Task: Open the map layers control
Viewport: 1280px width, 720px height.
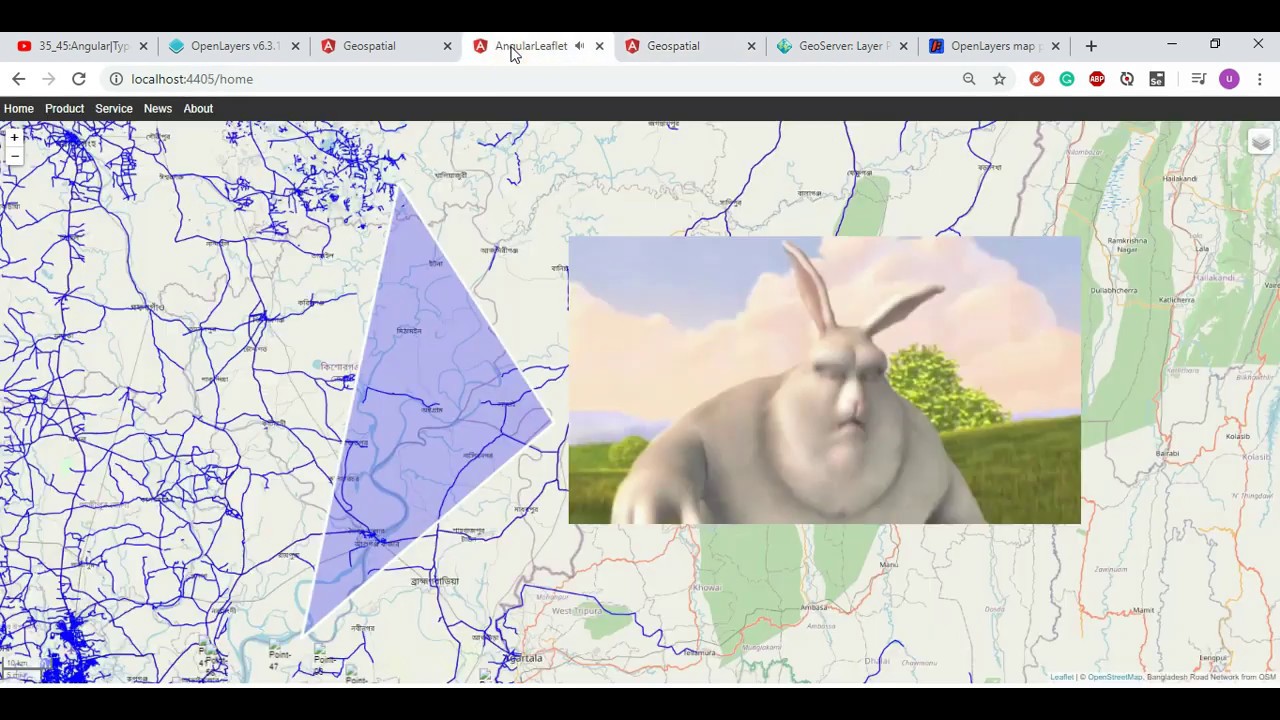Action: 1260,143
